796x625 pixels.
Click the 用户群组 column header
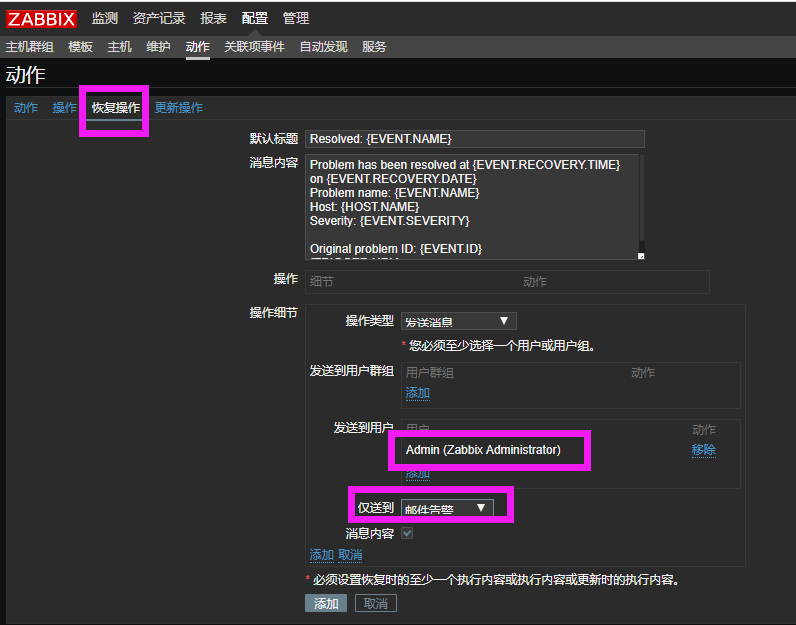pos(429,373)
